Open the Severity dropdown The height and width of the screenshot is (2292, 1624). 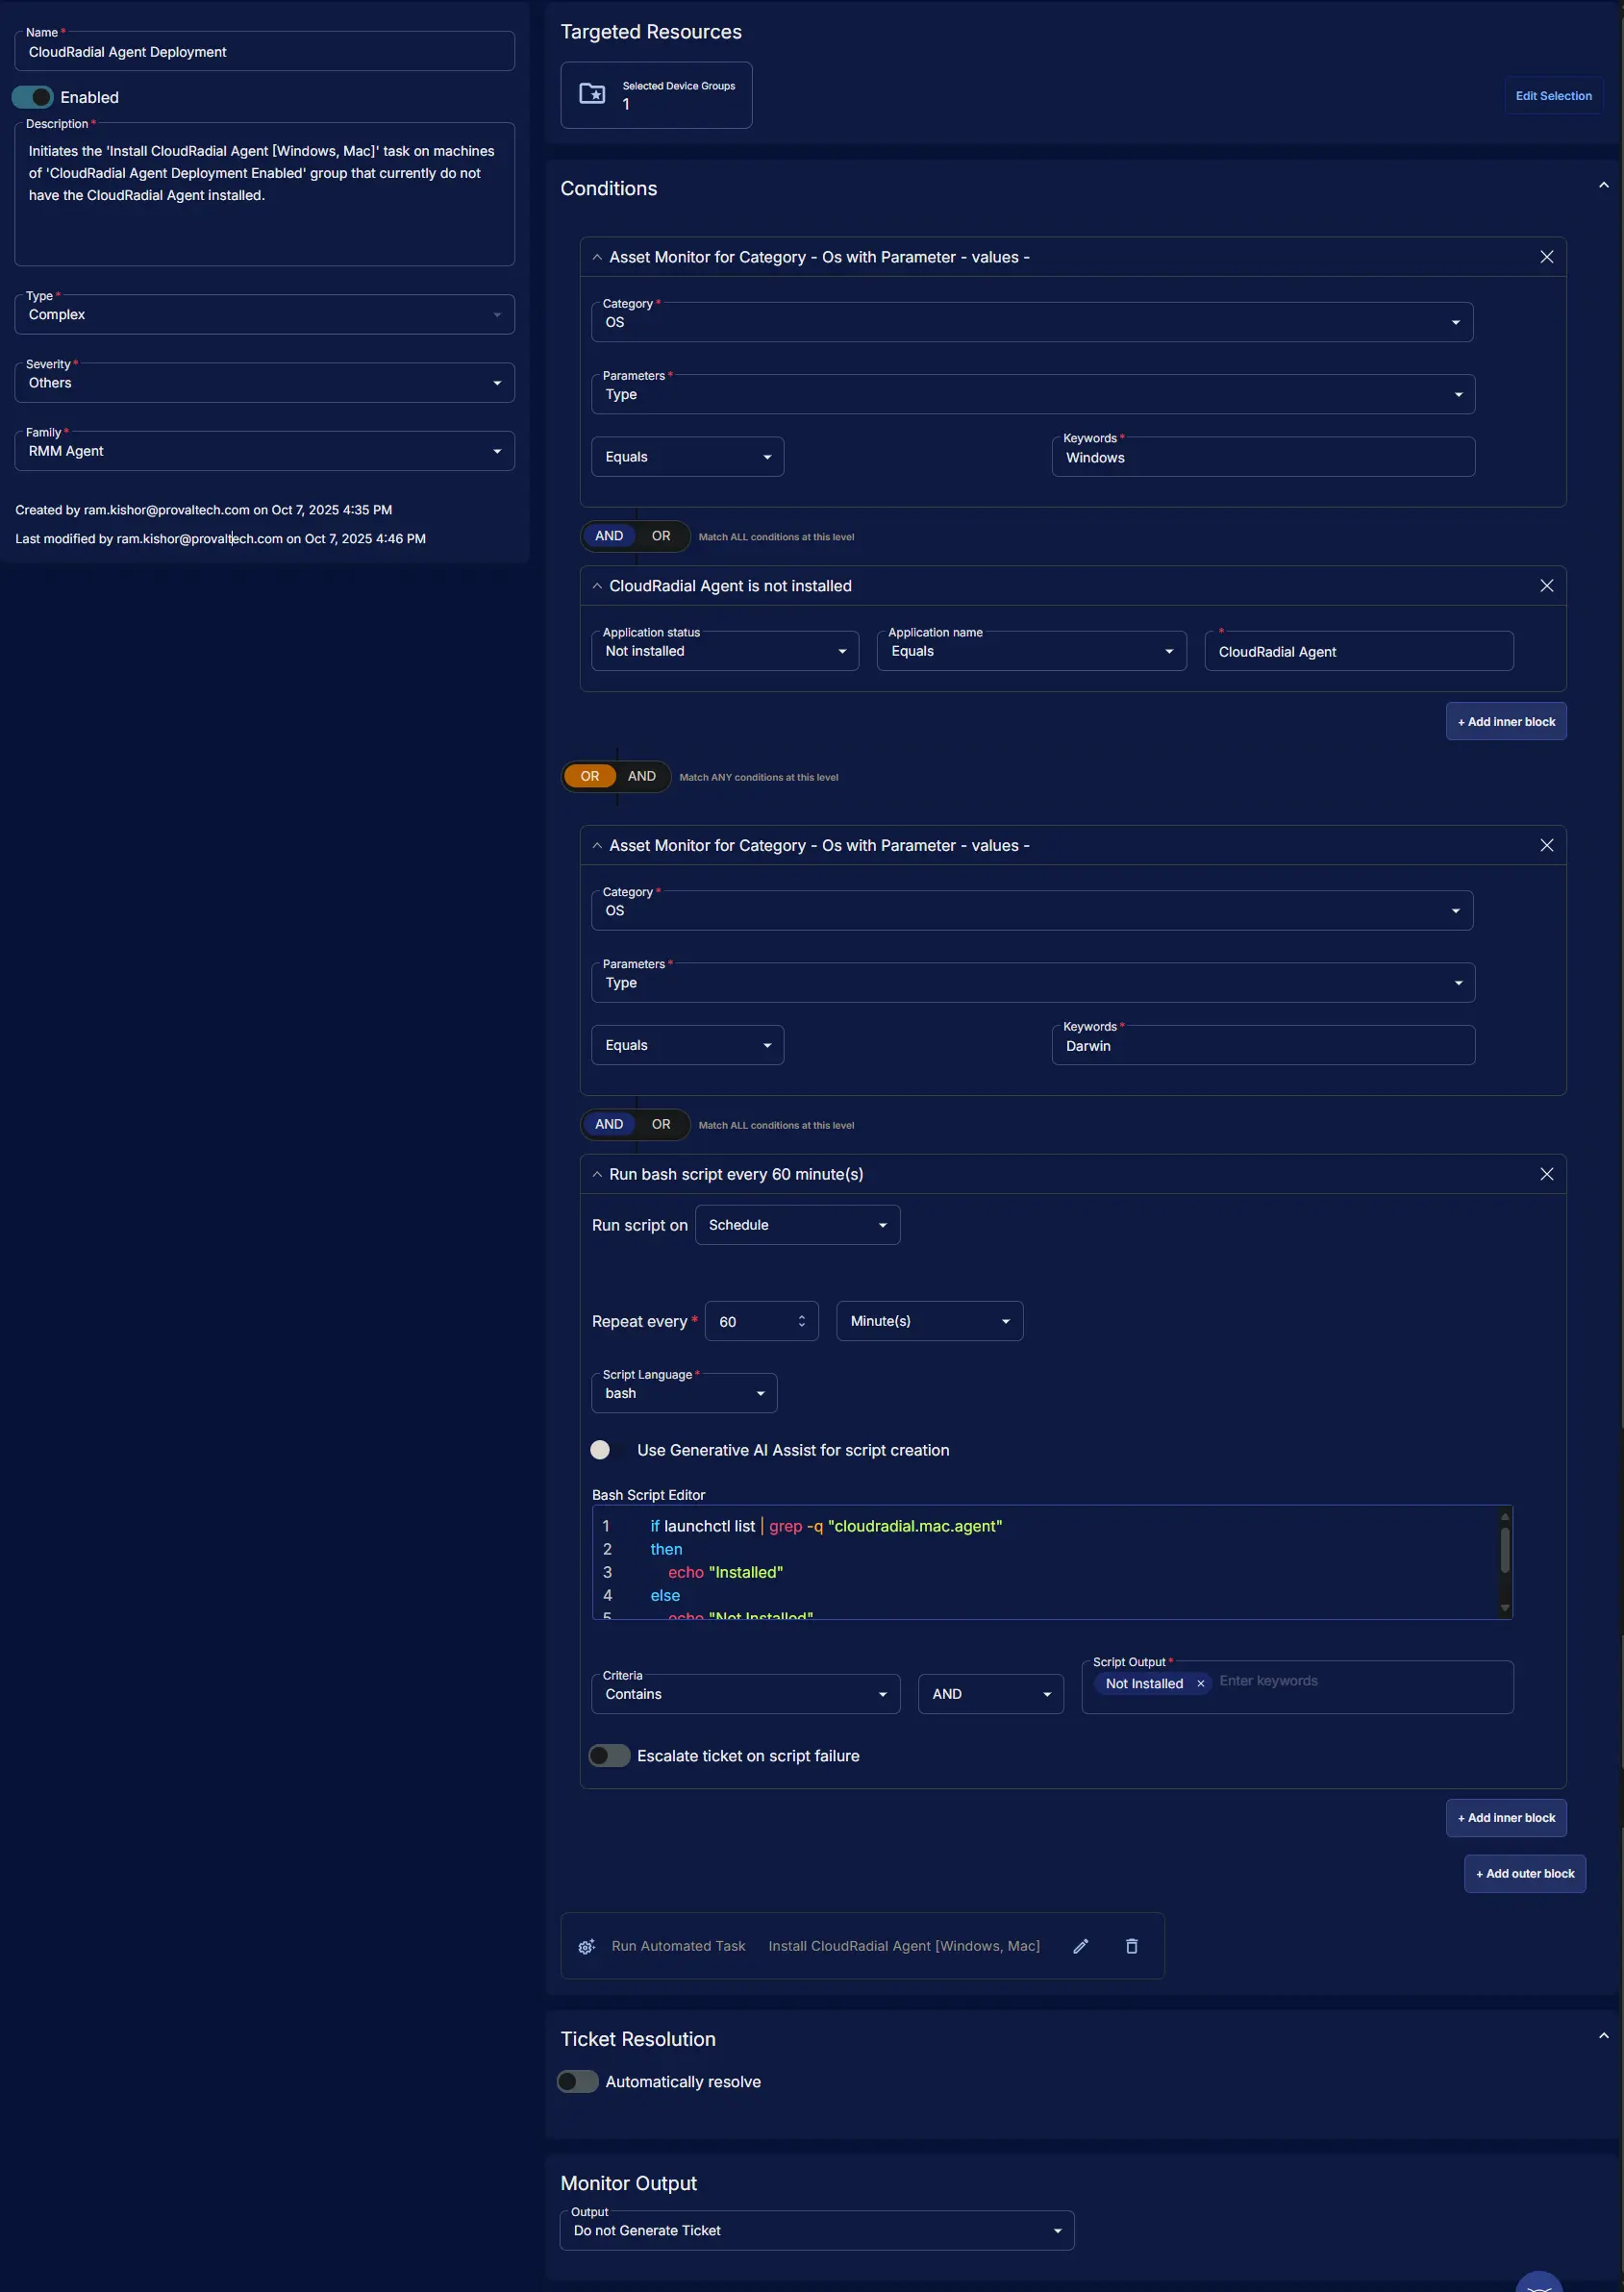pos(264,383)
